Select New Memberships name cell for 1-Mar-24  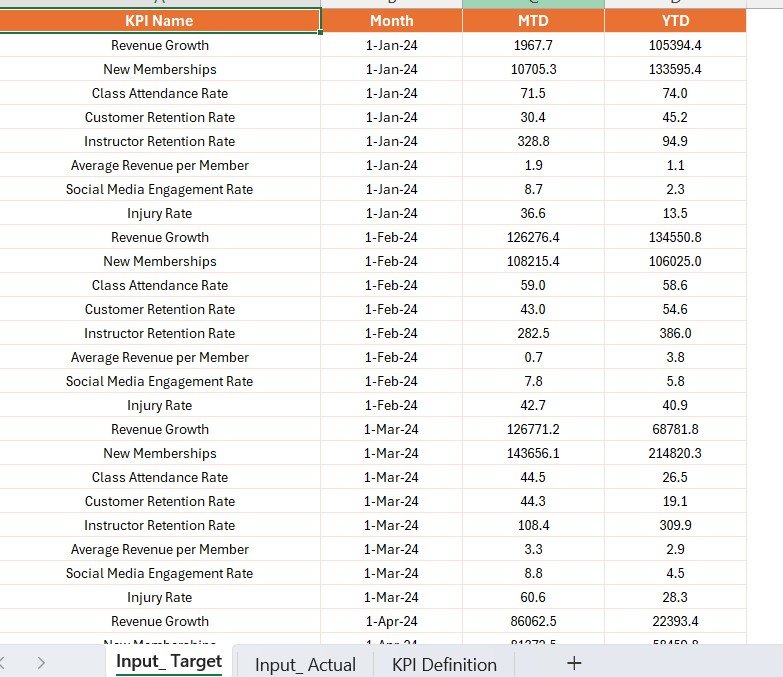click(x=159, y=452)
